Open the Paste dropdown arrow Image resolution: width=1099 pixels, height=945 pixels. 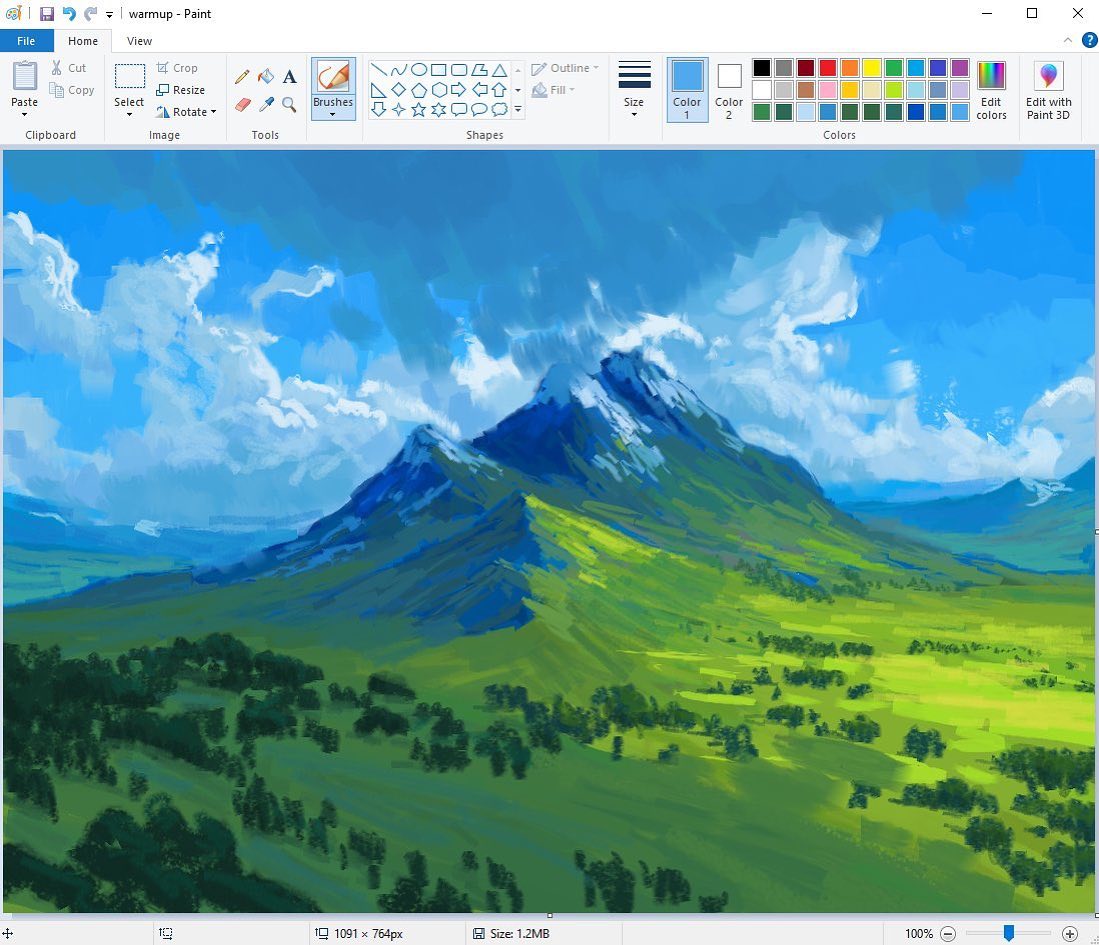(25, 114)
